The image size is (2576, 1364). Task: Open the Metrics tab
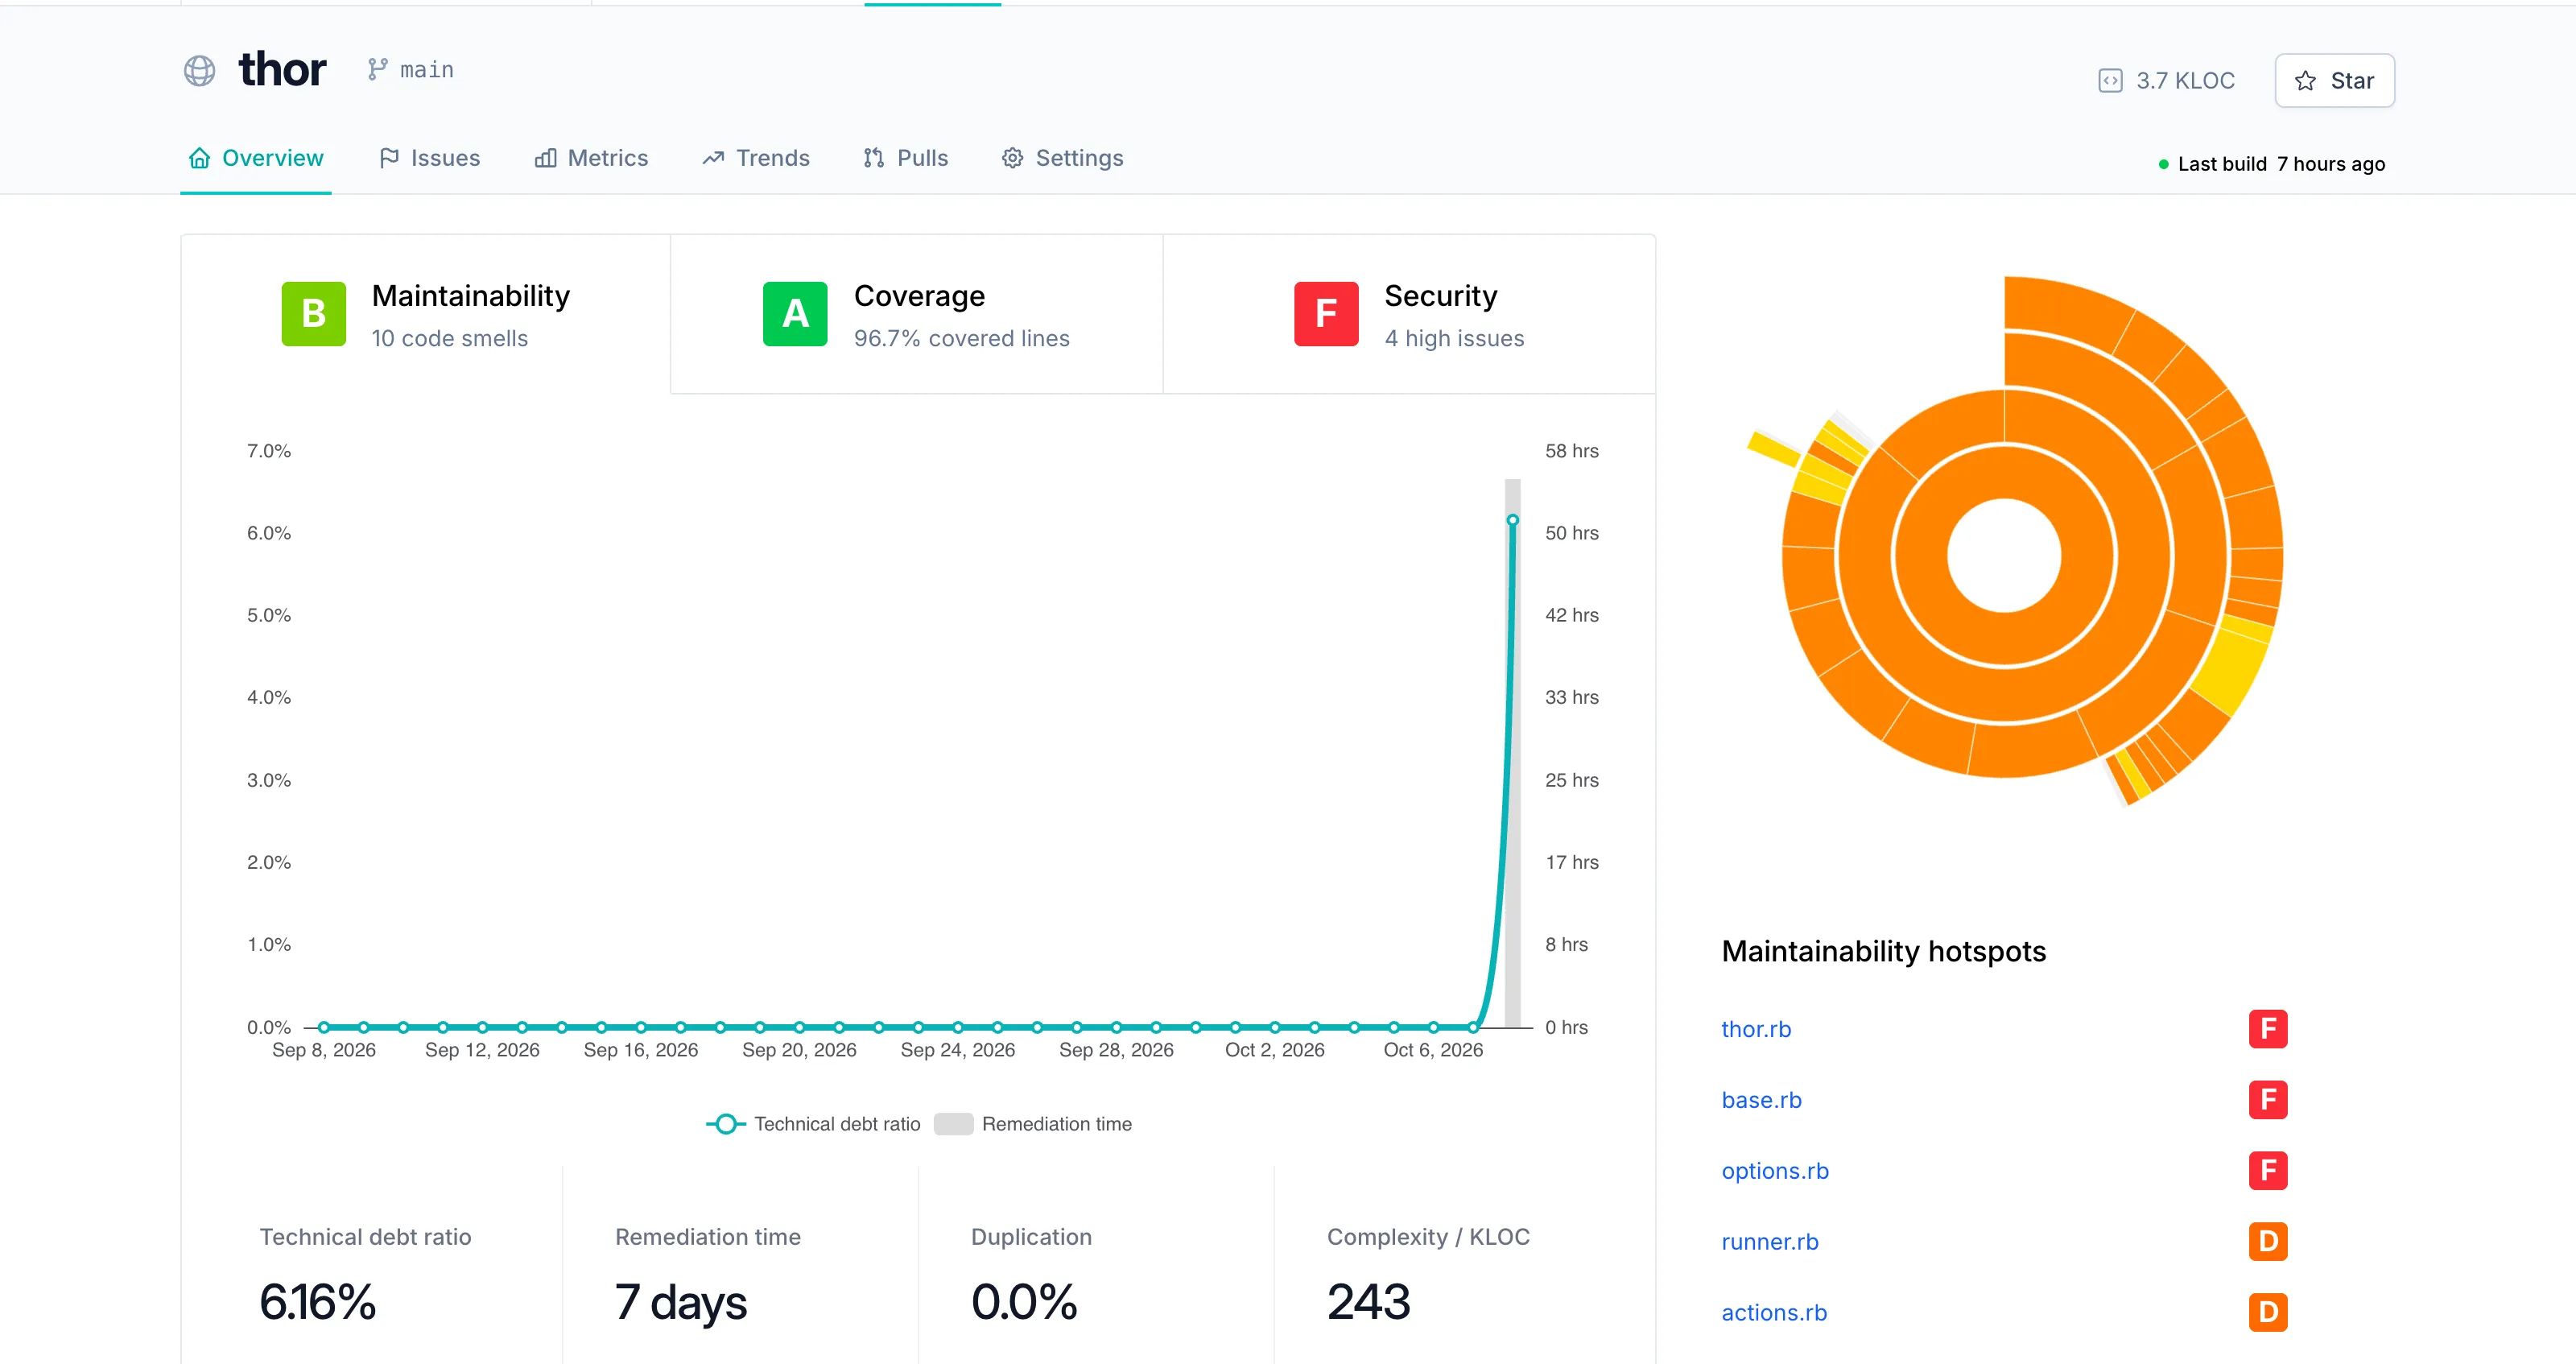click(592, 158)
